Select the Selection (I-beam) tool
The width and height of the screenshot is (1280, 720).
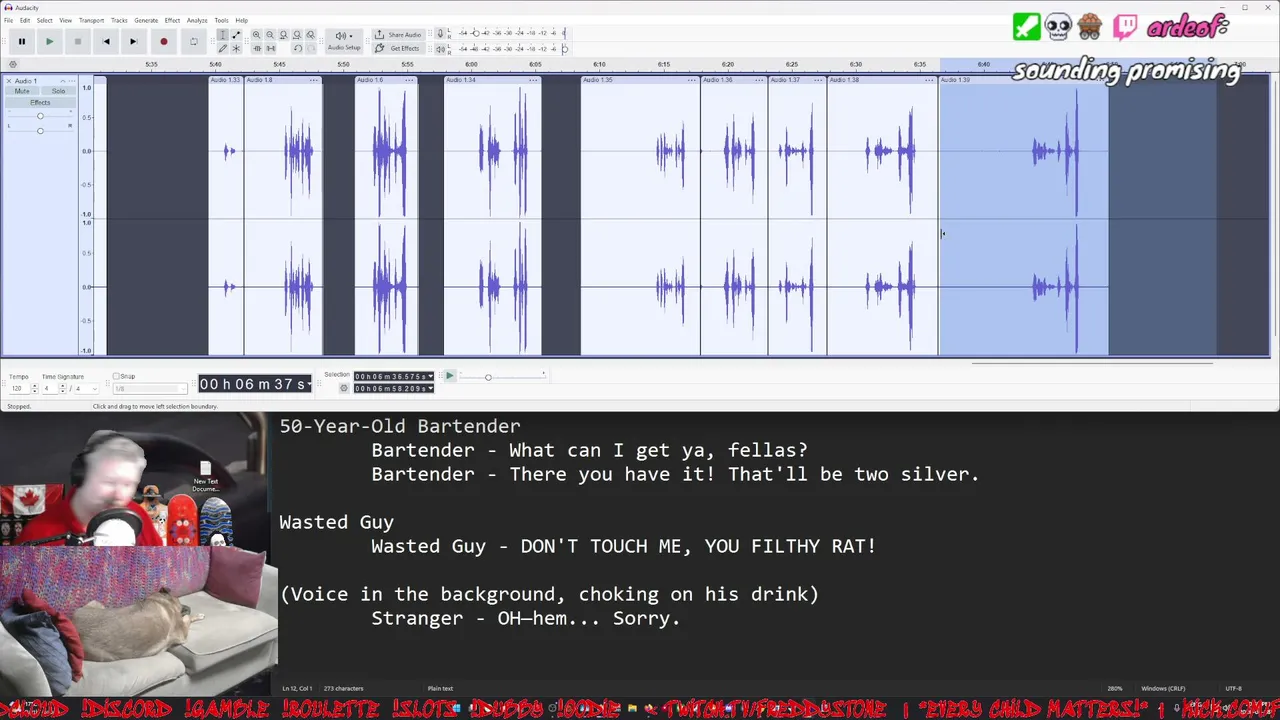(x=223, y=35)
